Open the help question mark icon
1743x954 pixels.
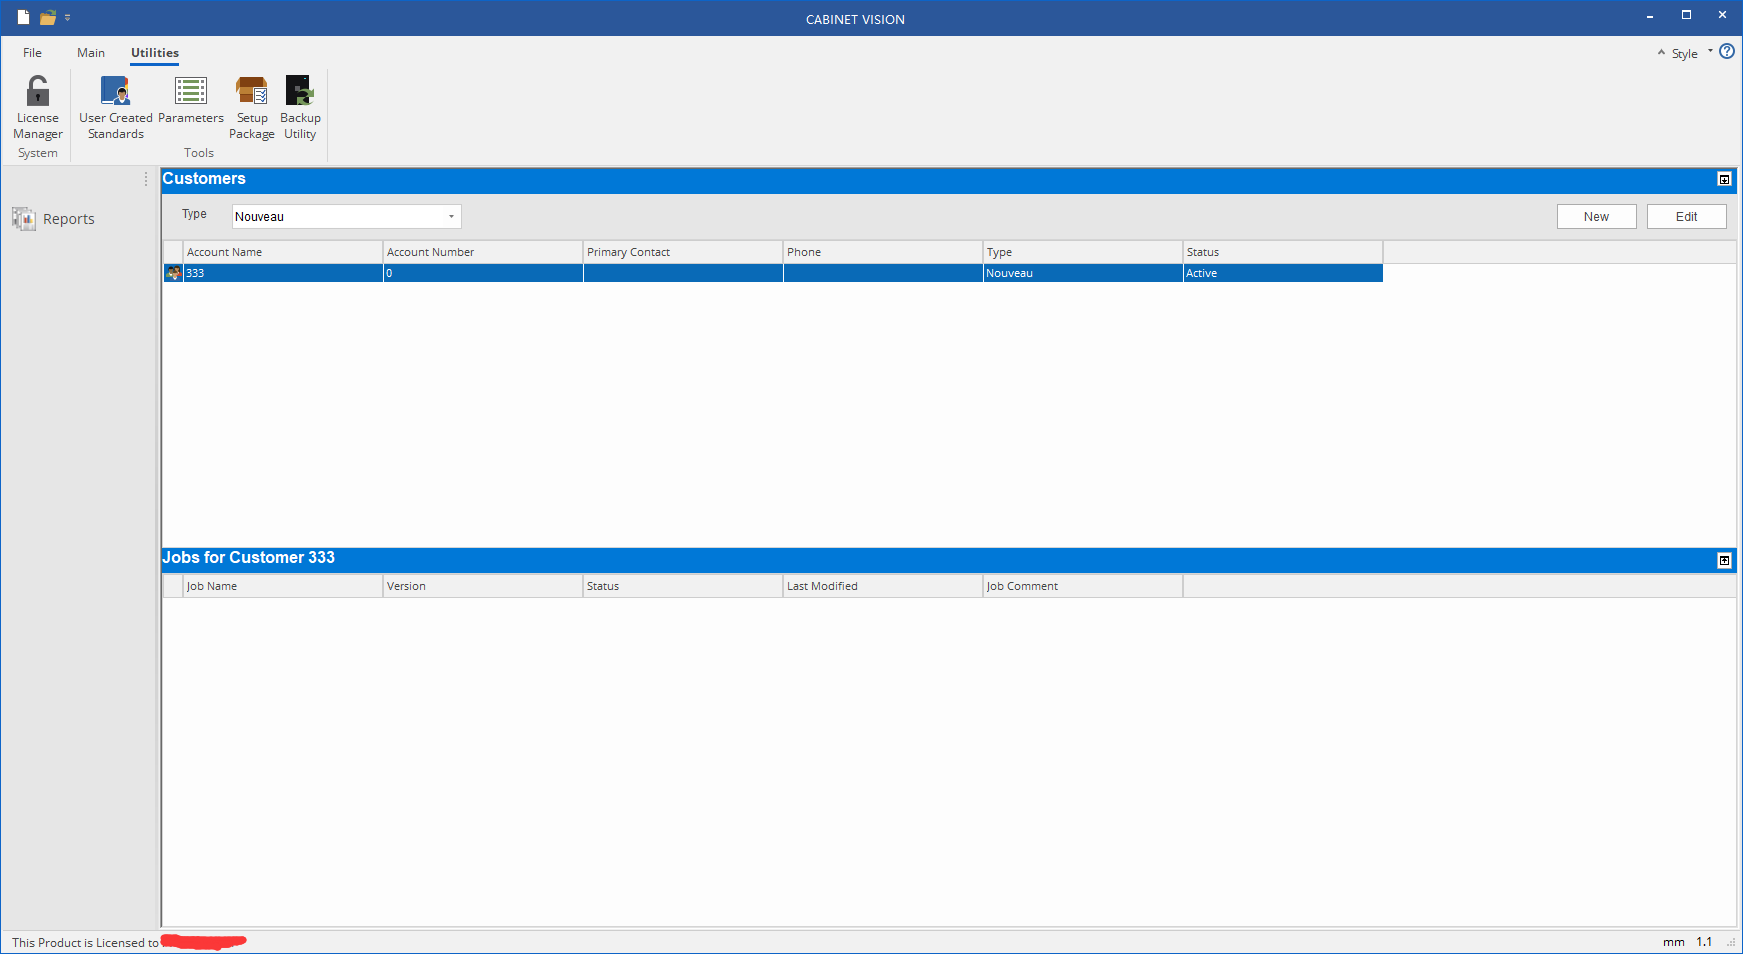(1727, 52)
